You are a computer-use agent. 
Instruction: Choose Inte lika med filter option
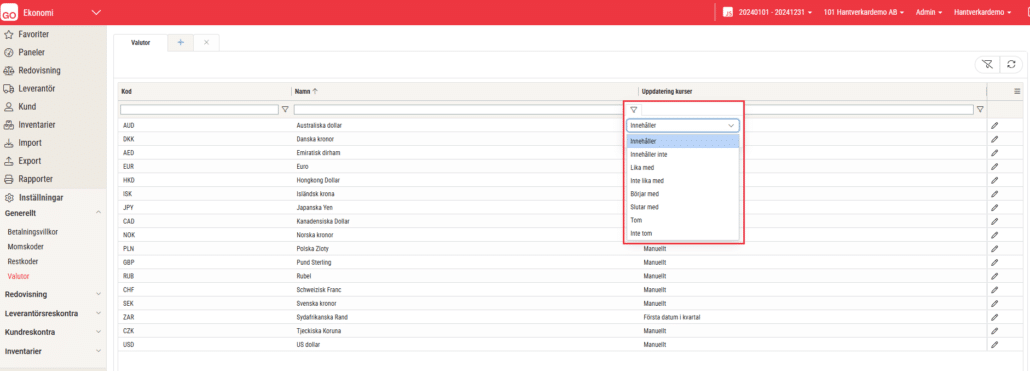[x=683, y=181]
